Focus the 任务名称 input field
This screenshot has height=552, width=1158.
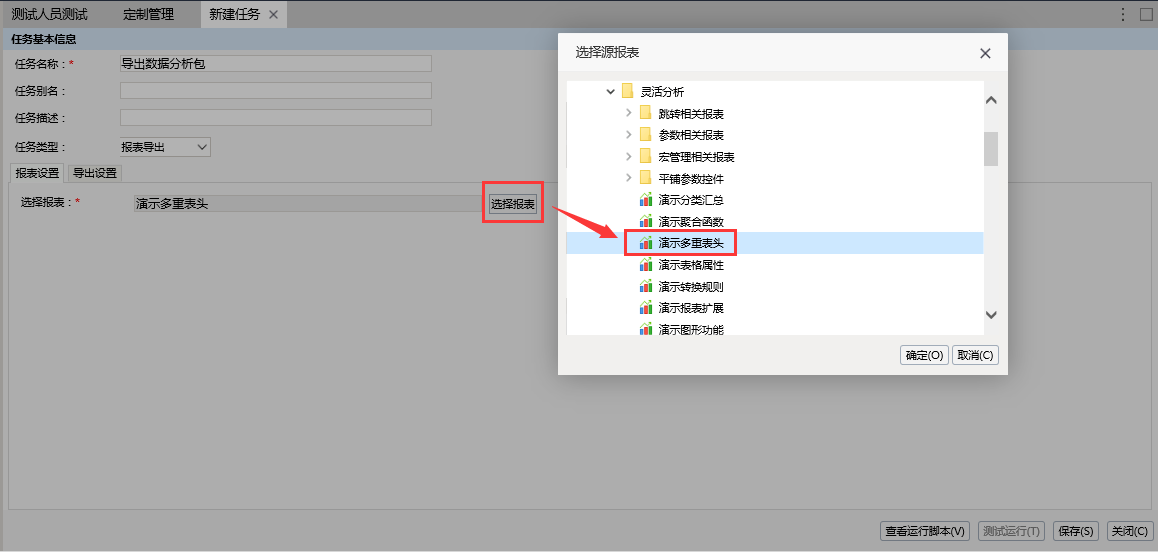tap(275, 64)
